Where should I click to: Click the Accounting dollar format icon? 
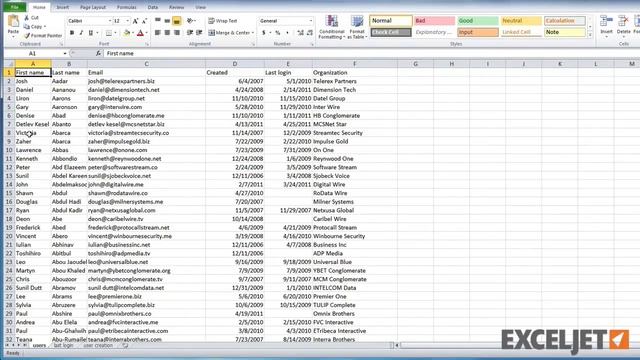click(264, 33)
